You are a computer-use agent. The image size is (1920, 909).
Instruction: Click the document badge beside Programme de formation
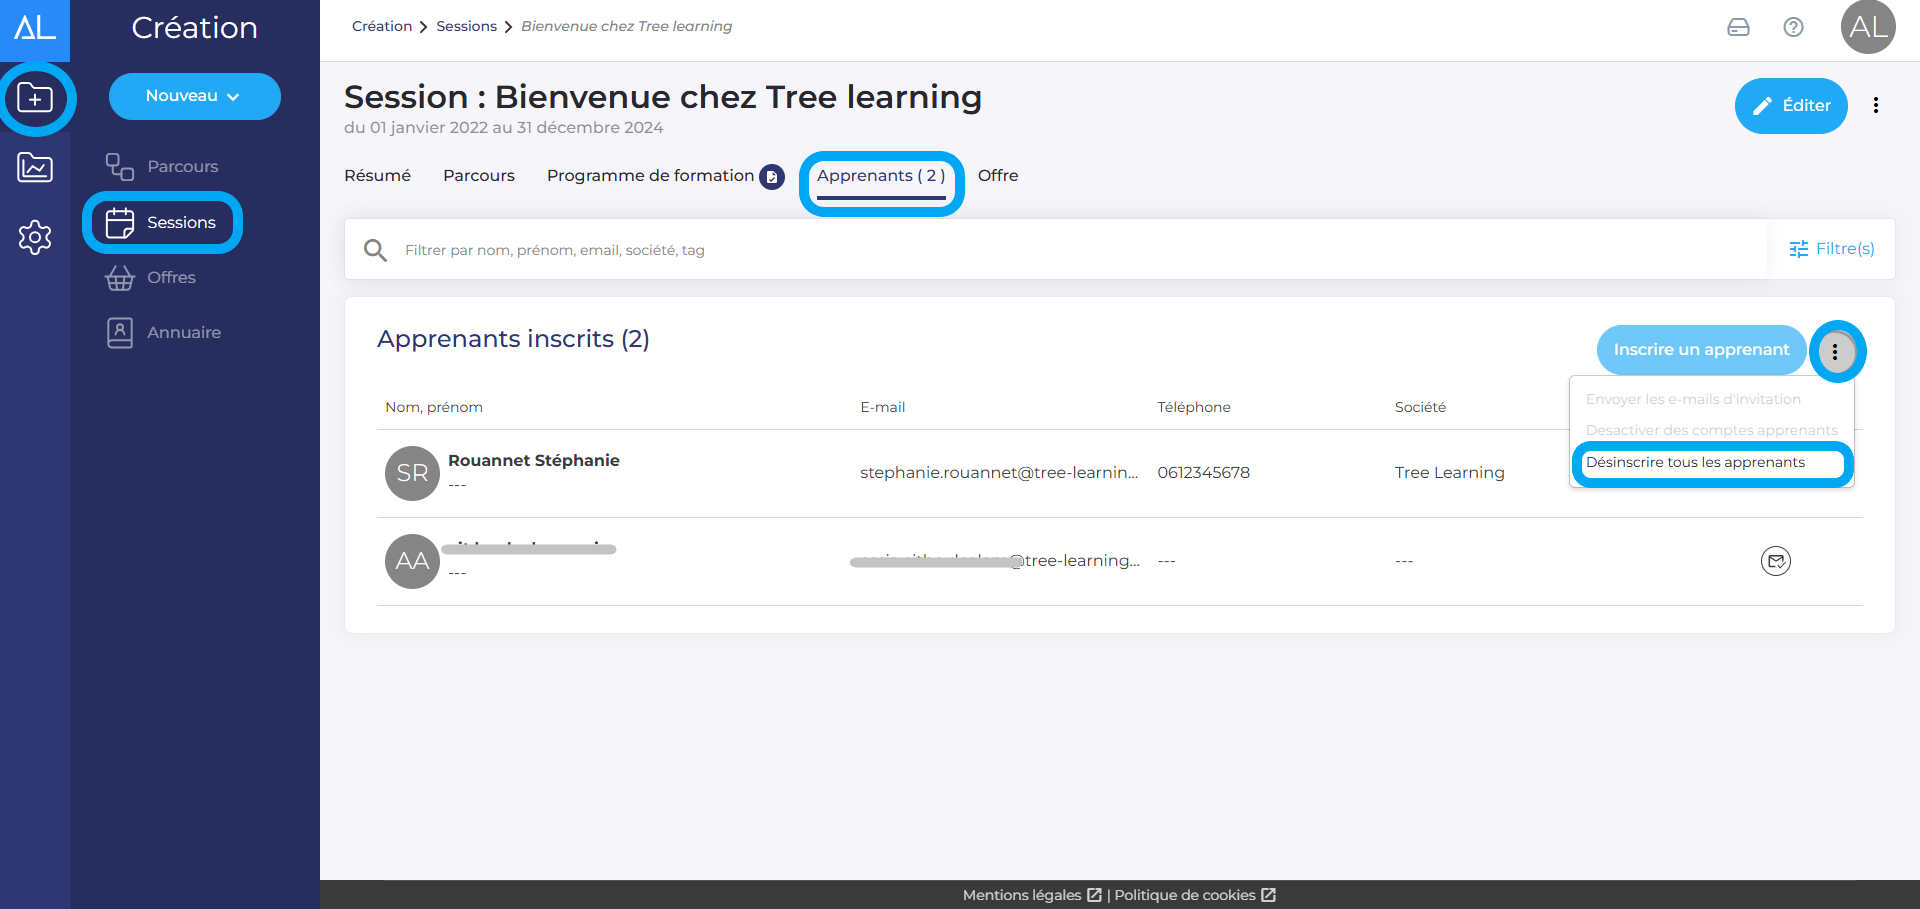tap(772, 177)
